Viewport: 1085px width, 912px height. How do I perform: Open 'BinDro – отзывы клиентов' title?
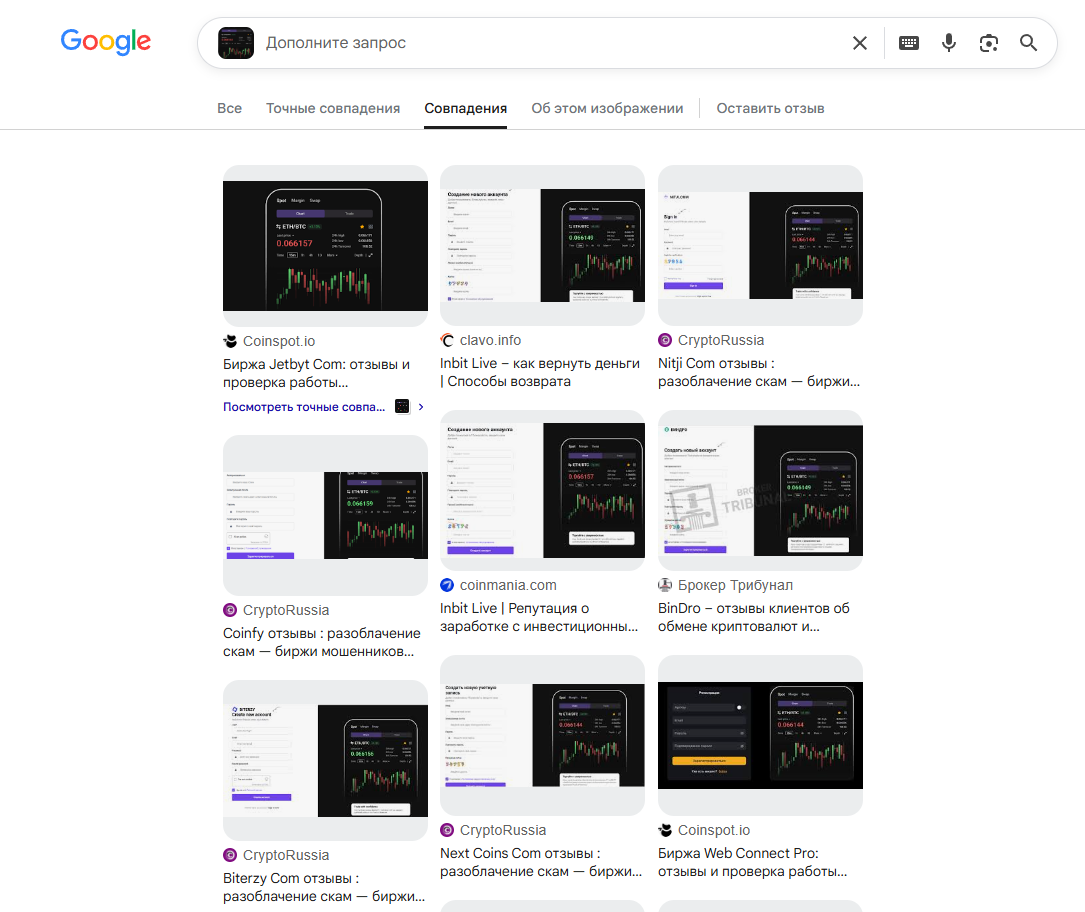754,617
